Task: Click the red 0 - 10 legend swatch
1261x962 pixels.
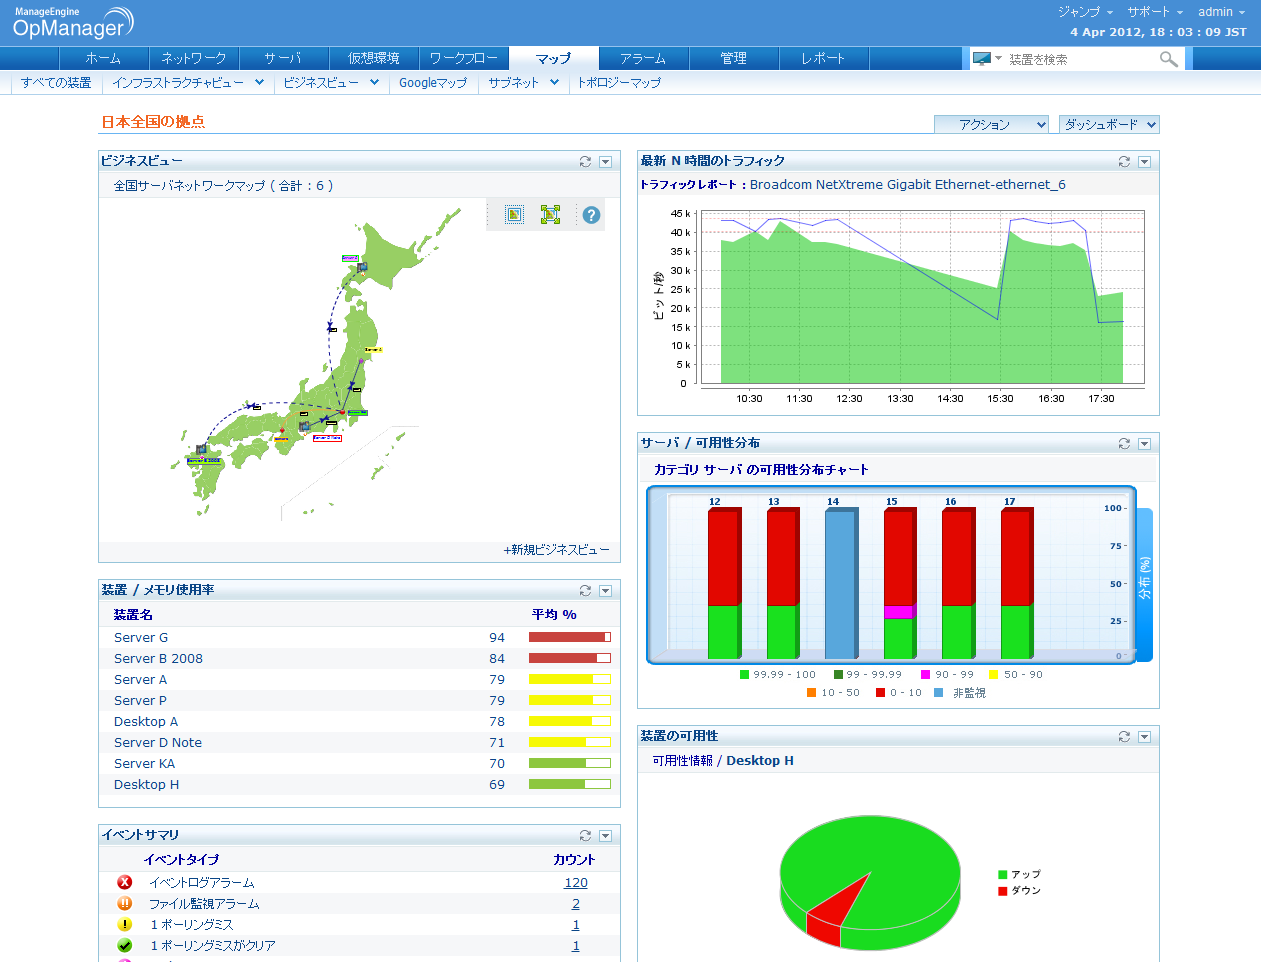Action: pyautogui.click(x=880, y=692)
